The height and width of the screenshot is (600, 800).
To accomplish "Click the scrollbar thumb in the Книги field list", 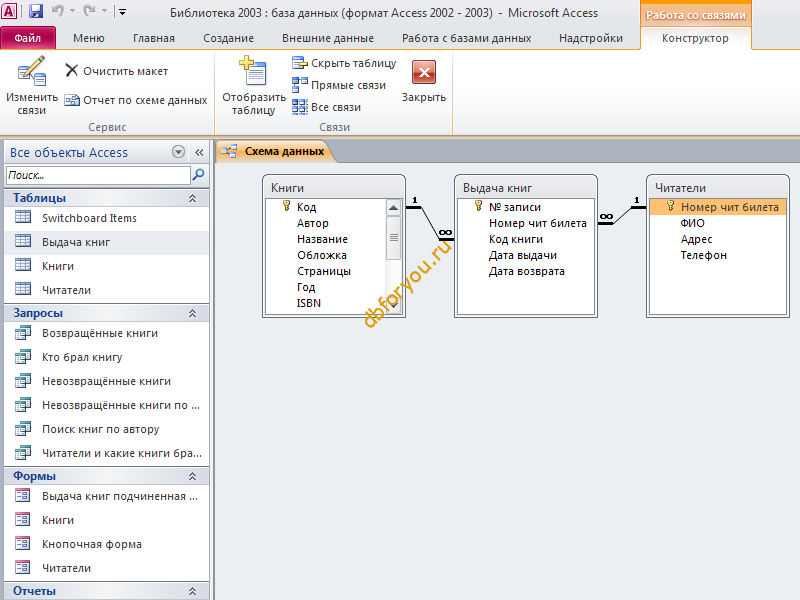I will pyautogui.click(x=393, y=237).
